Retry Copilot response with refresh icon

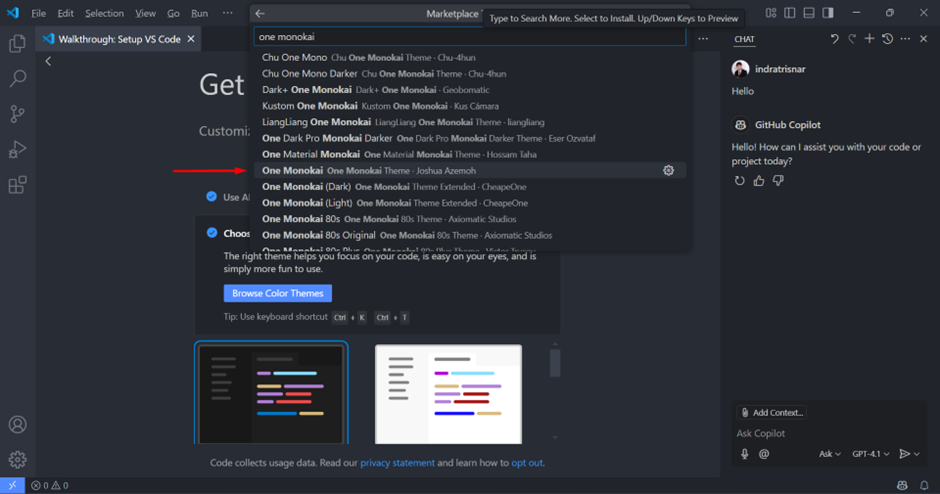740,180
